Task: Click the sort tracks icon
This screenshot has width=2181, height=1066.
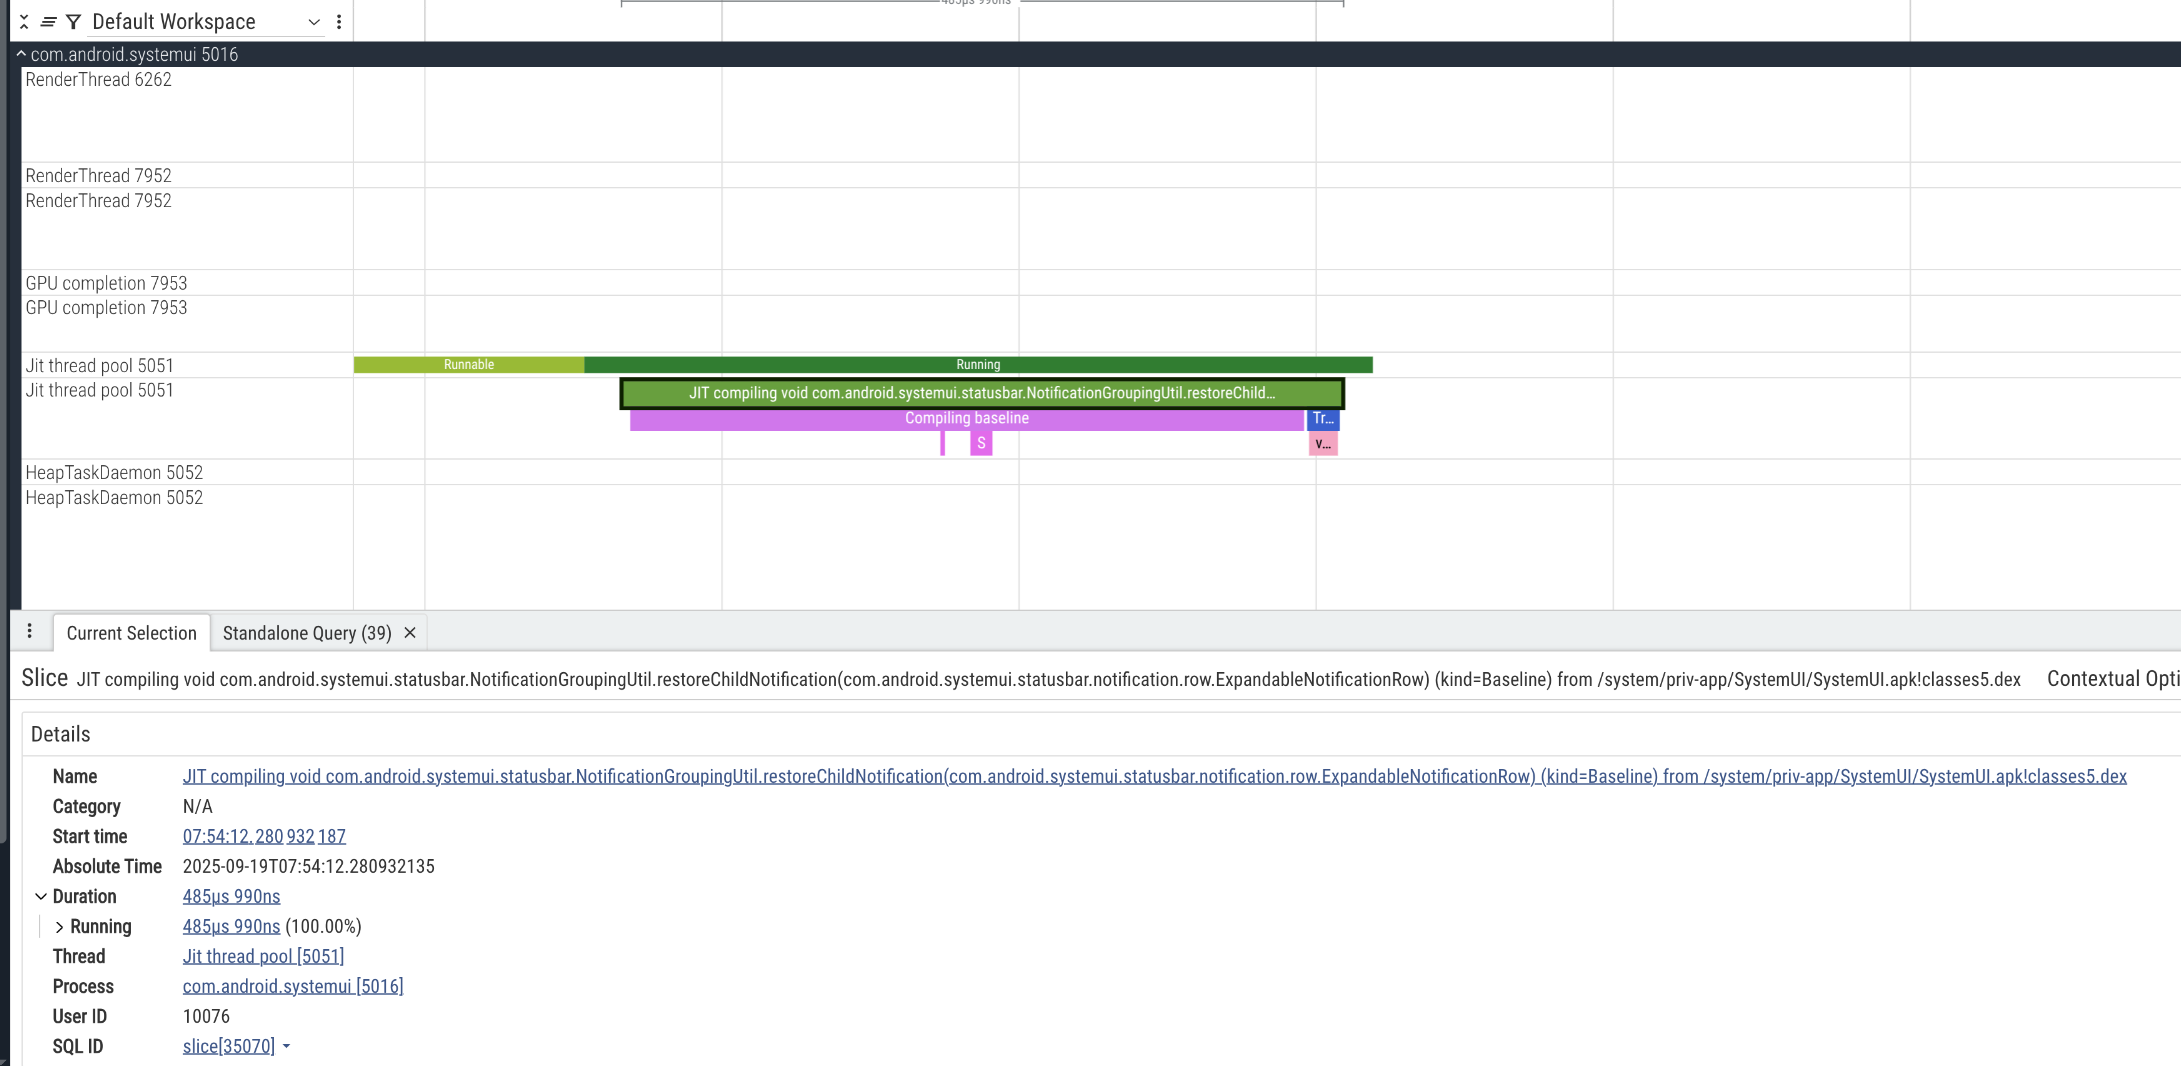Action: tap(48, 22)
